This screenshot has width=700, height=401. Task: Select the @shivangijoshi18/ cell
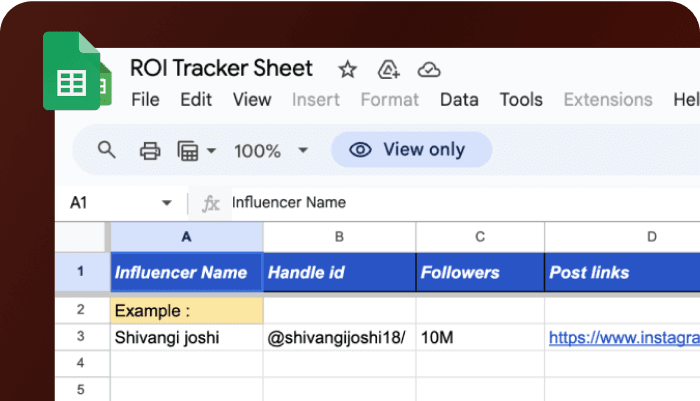pos(339,337)
